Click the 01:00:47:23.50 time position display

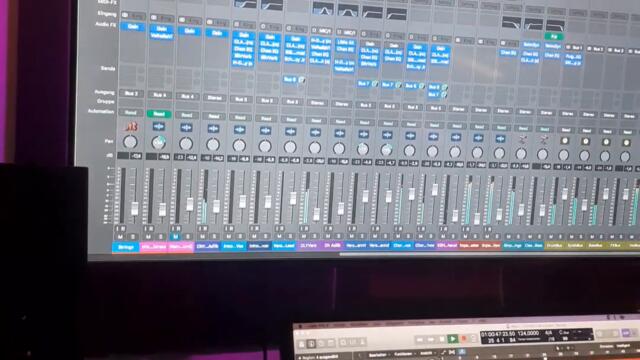point(498,334)
